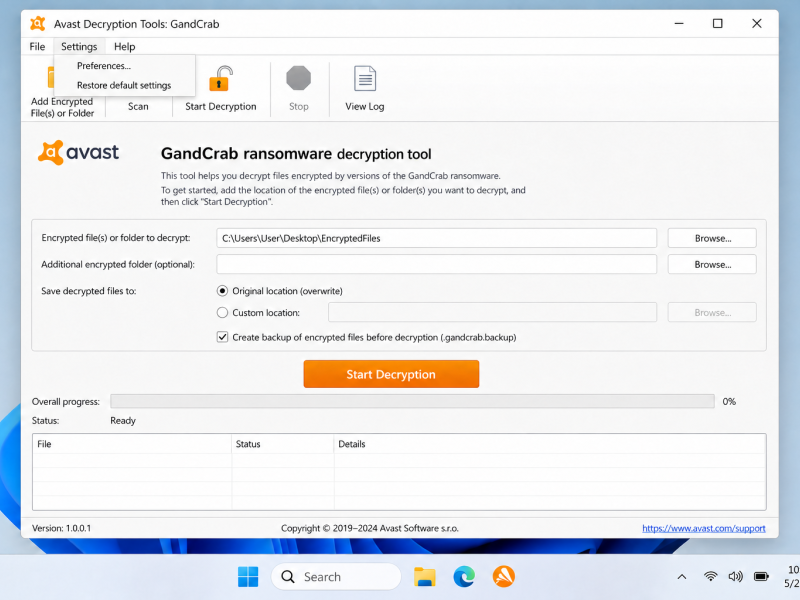
Task: Open the View Log document icon
Action: click(365, 79)
